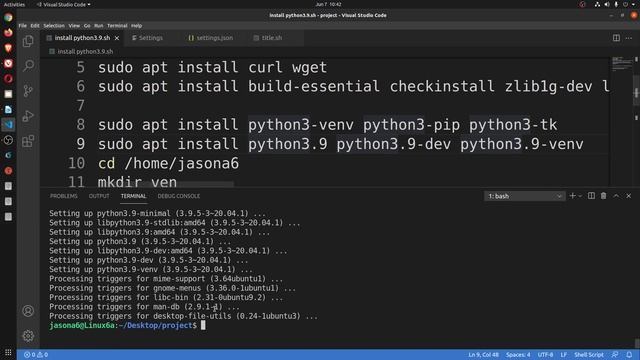
Task: Open the Run and Debug view
Action: pos(28,116)
